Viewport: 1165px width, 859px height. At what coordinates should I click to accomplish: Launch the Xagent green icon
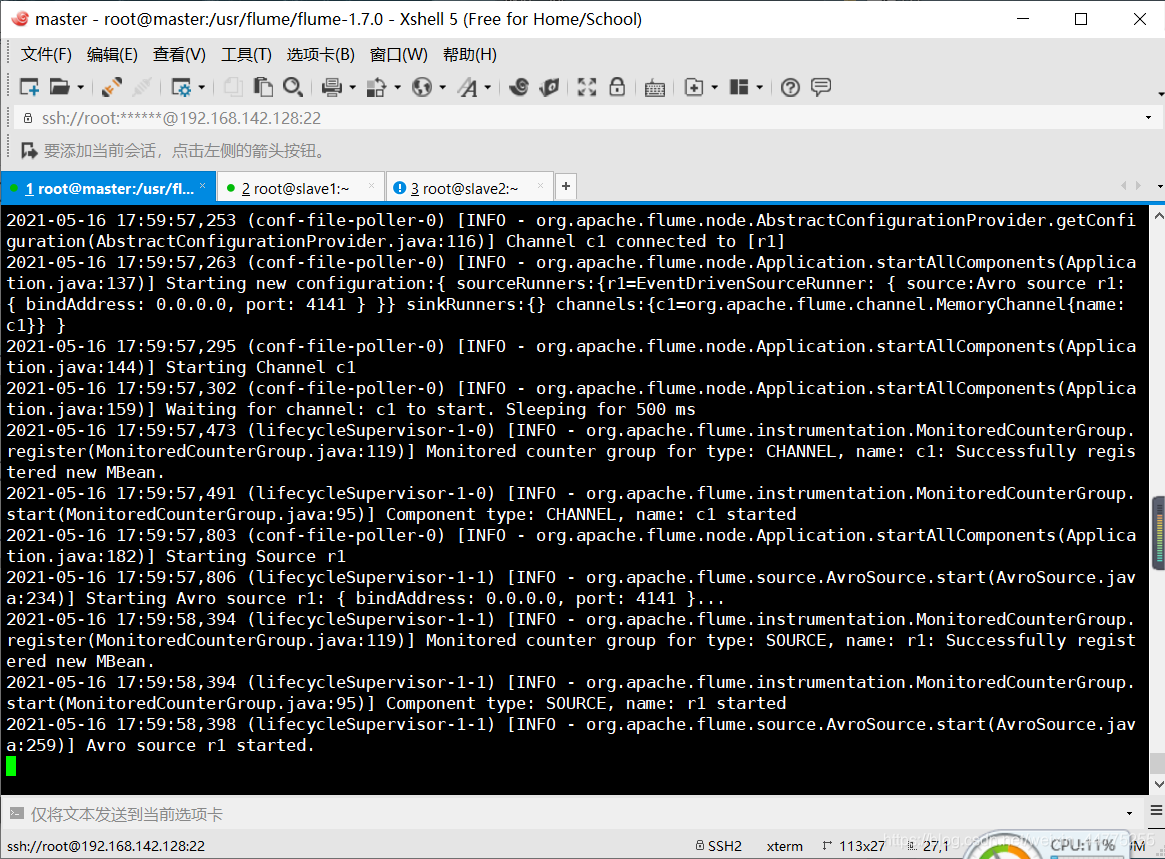point(549,88)
